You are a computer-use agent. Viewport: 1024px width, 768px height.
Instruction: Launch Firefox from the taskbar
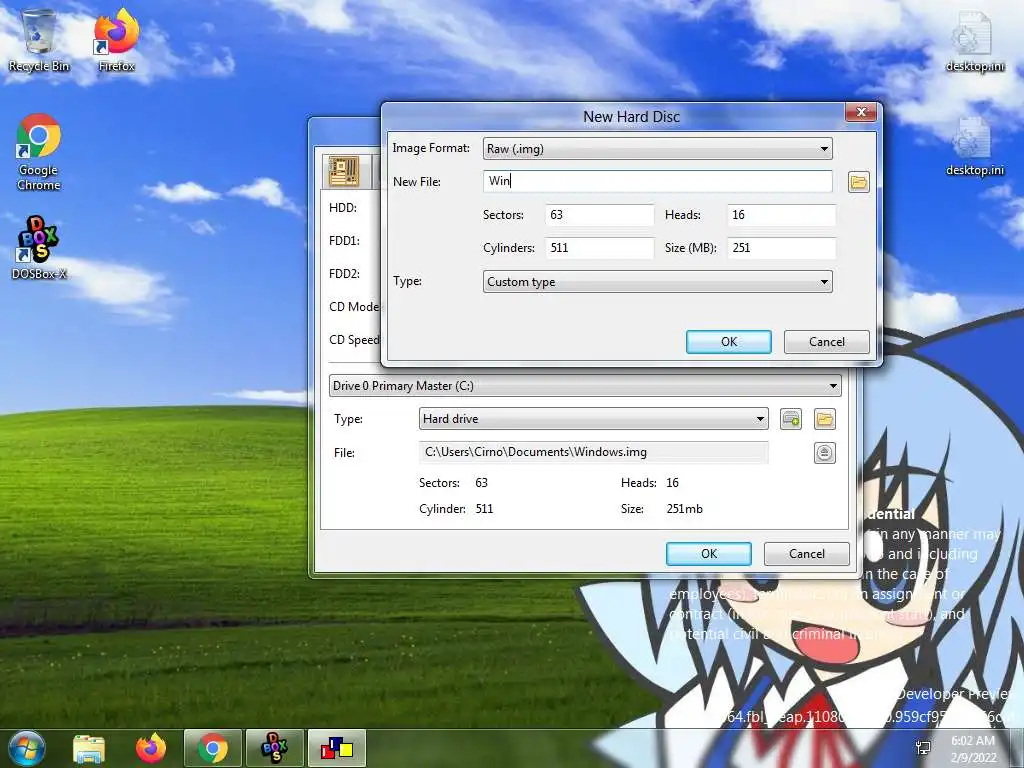coord(151,748)
